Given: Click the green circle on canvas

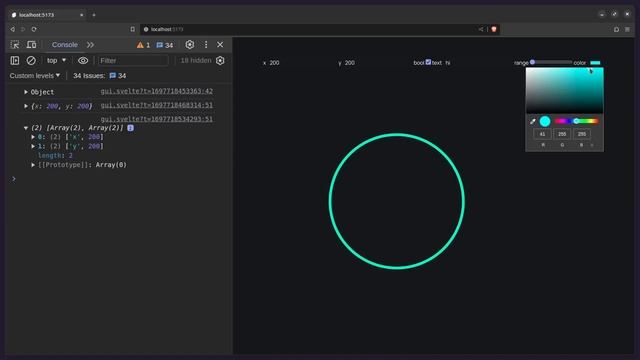Looking at the screenshot, I should [397, 201].
